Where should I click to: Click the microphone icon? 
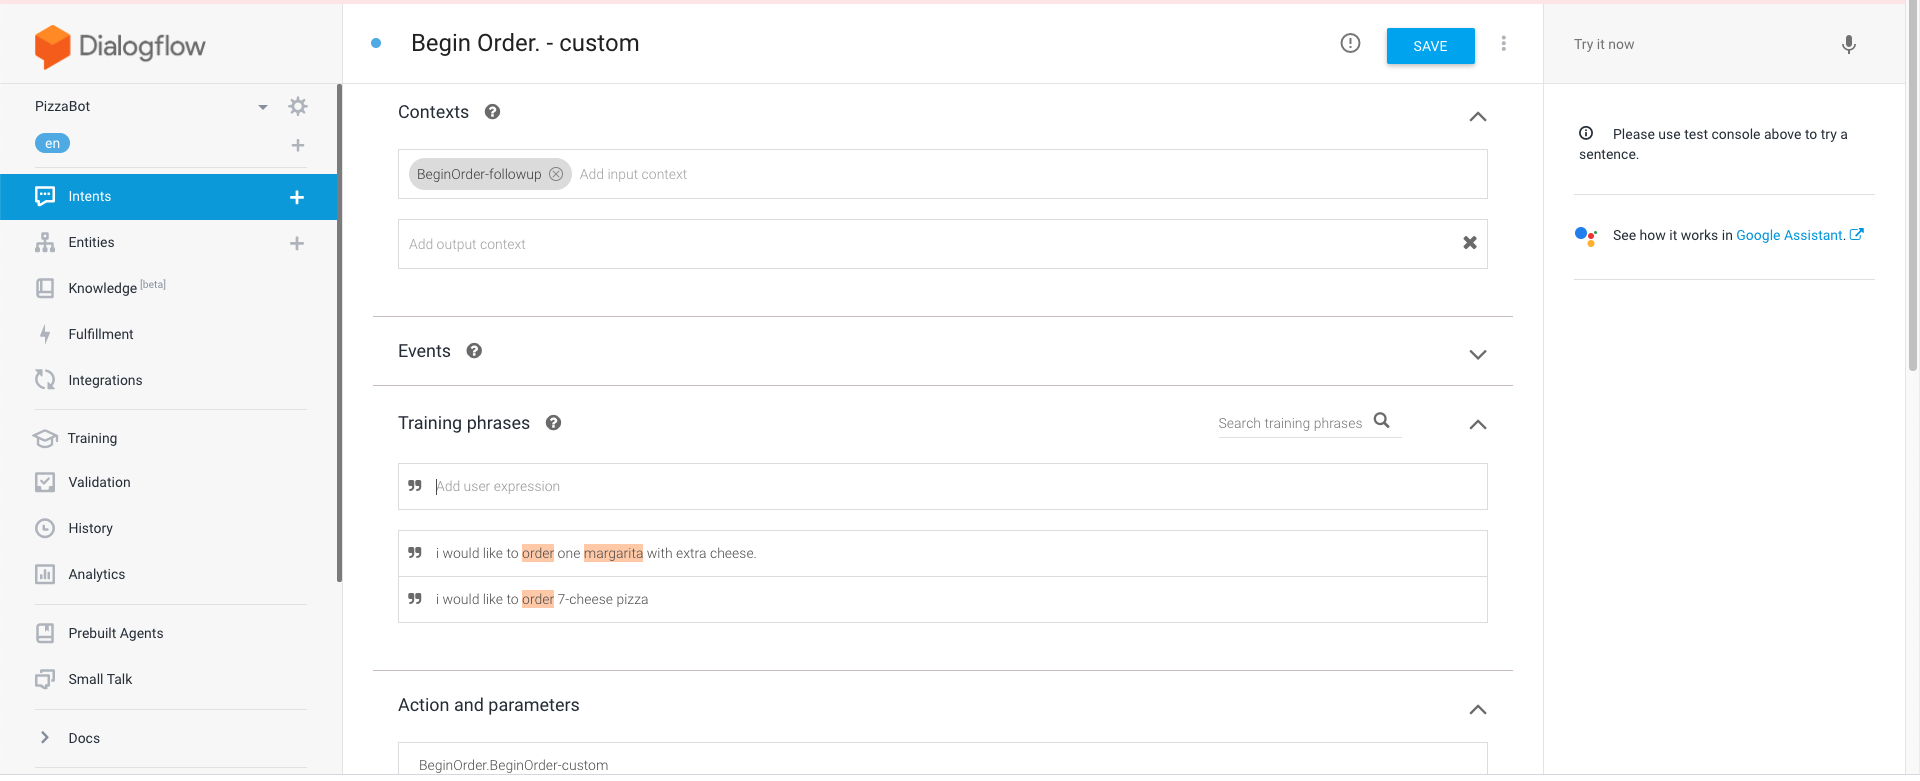click(x=1848, y=44)
